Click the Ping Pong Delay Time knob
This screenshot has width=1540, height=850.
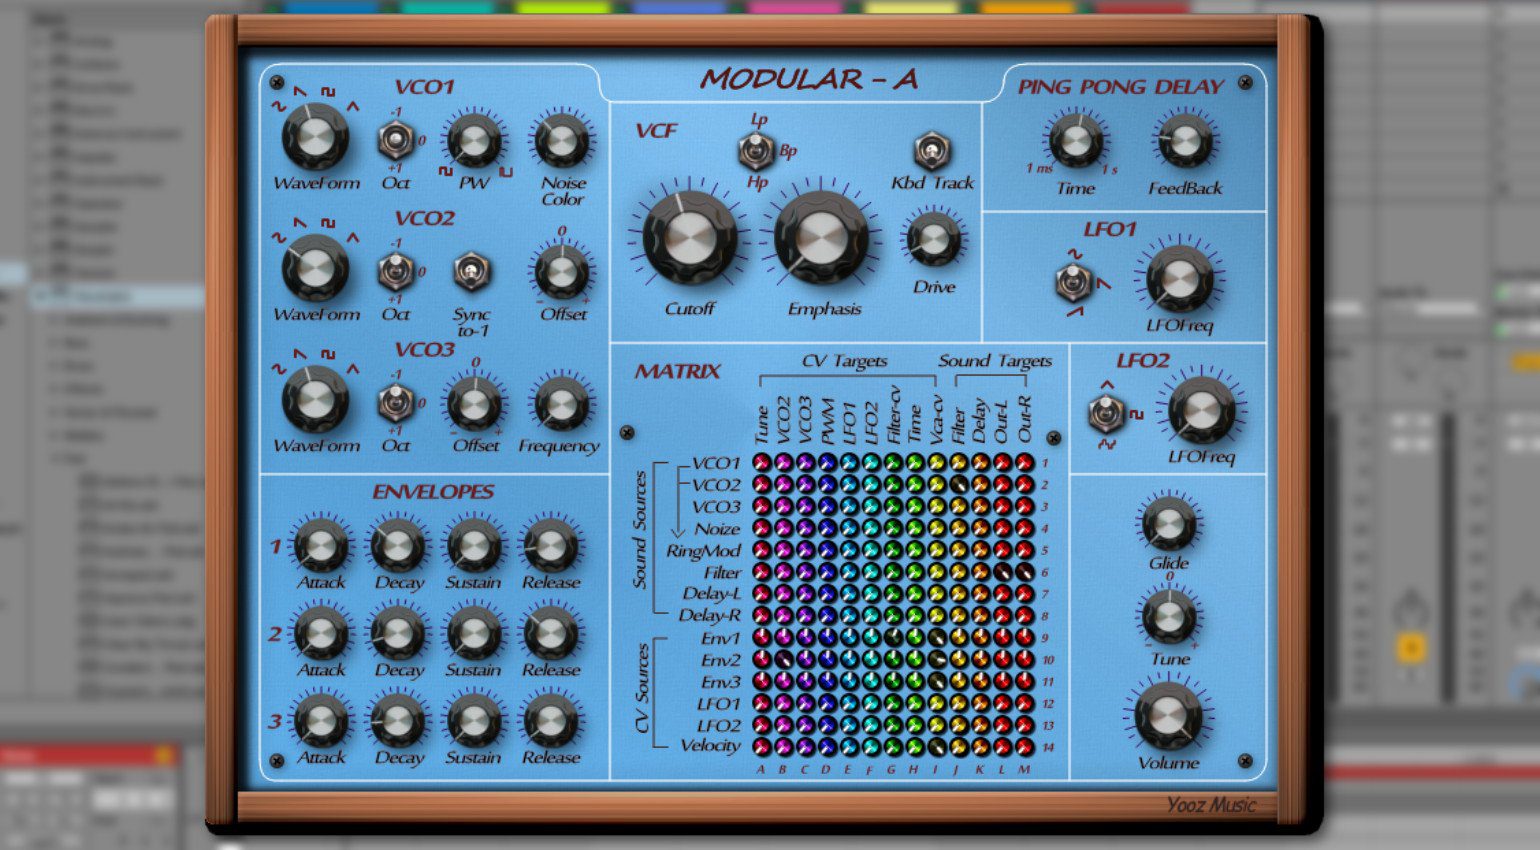click(1075, 141)
